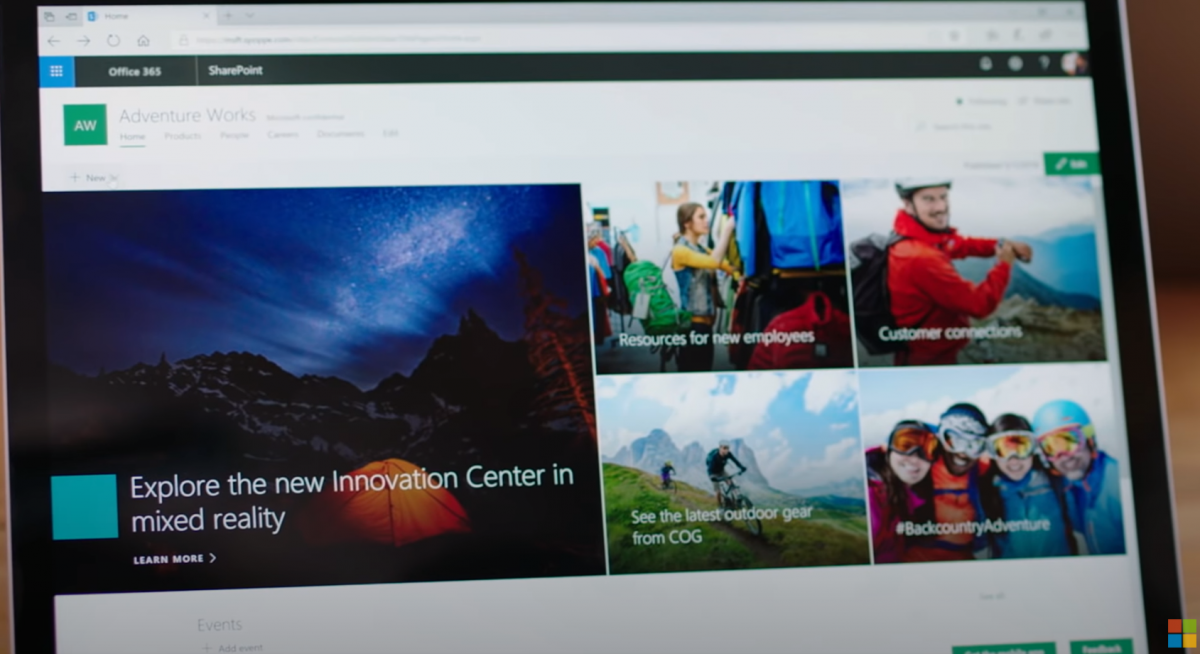Click SharePoint in the top bar
The height and width of the screenshot is (654, 1200).
(236, 70)
